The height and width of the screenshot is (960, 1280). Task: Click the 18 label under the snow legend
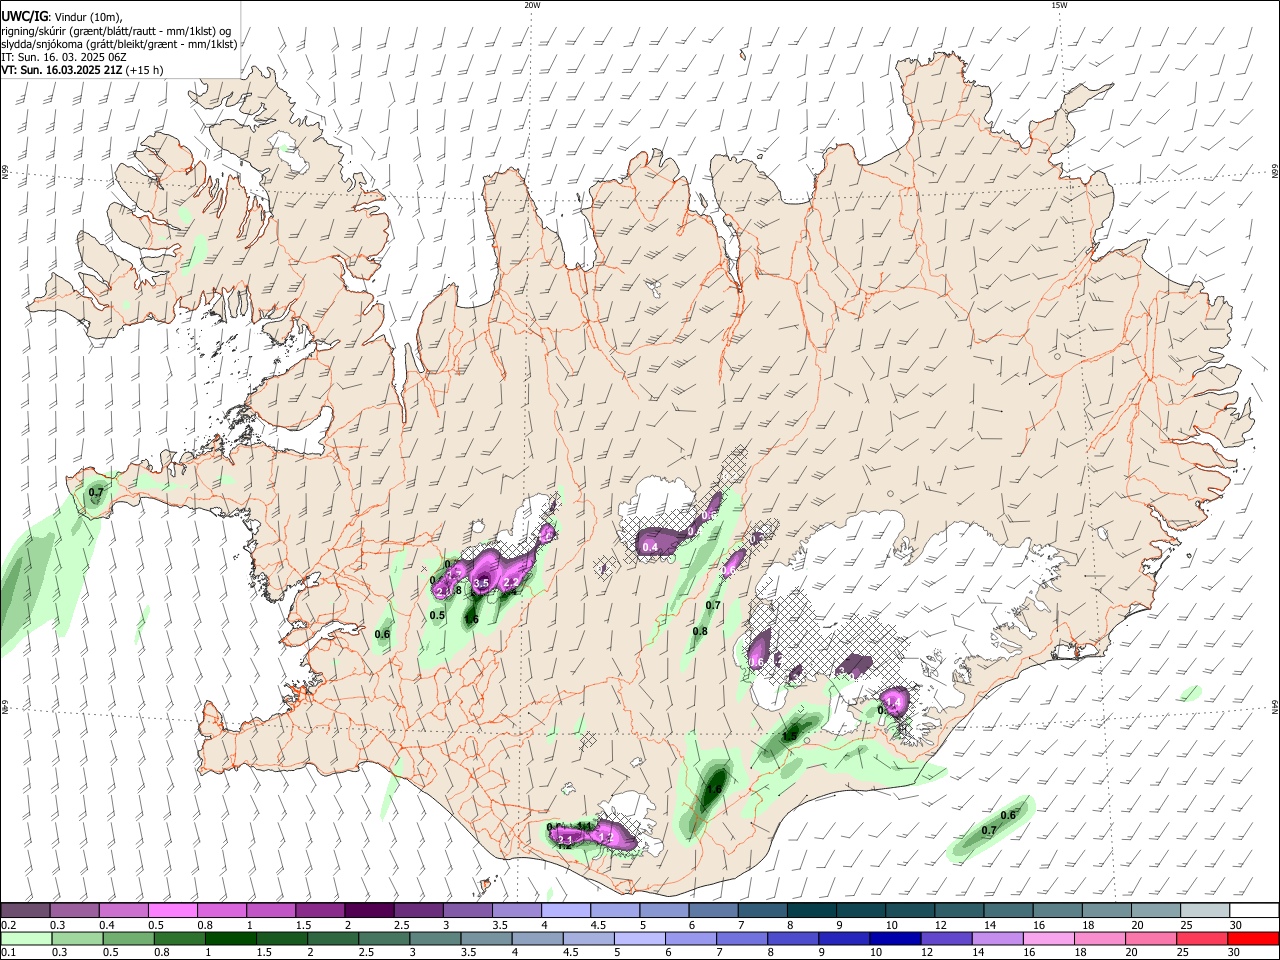point(1088,926)
